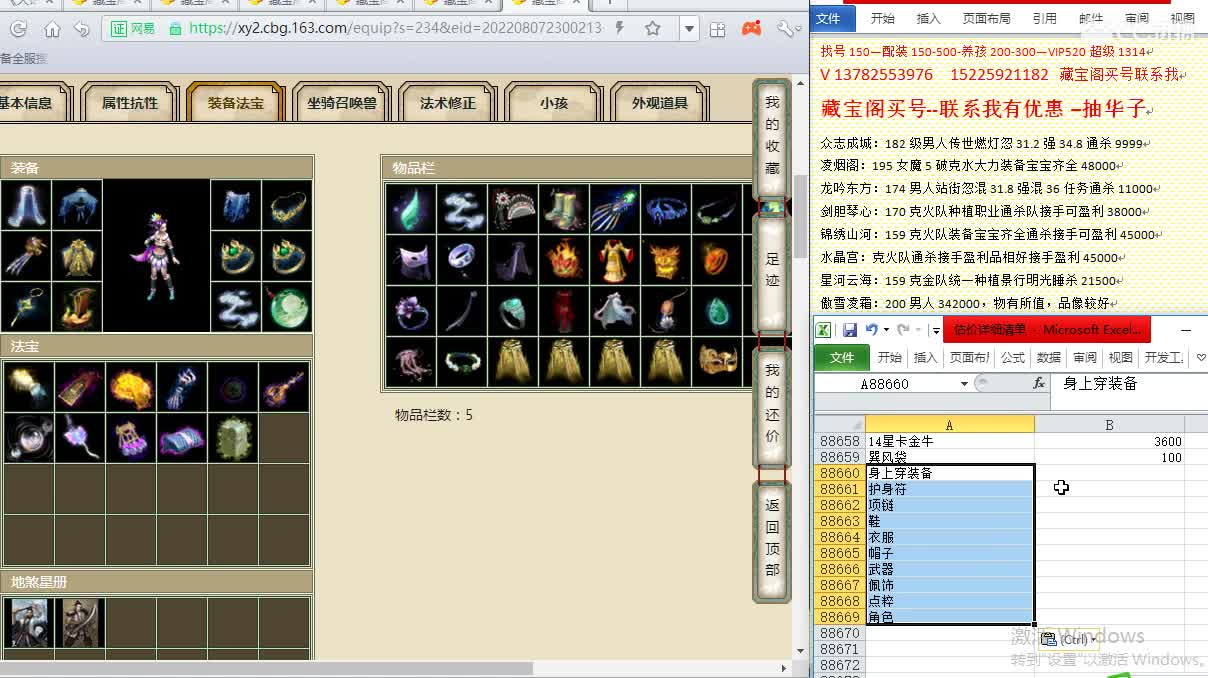Click the red cloak inventory item
The width and height of the screenshot is (1208, 678).
coord(564,312)
